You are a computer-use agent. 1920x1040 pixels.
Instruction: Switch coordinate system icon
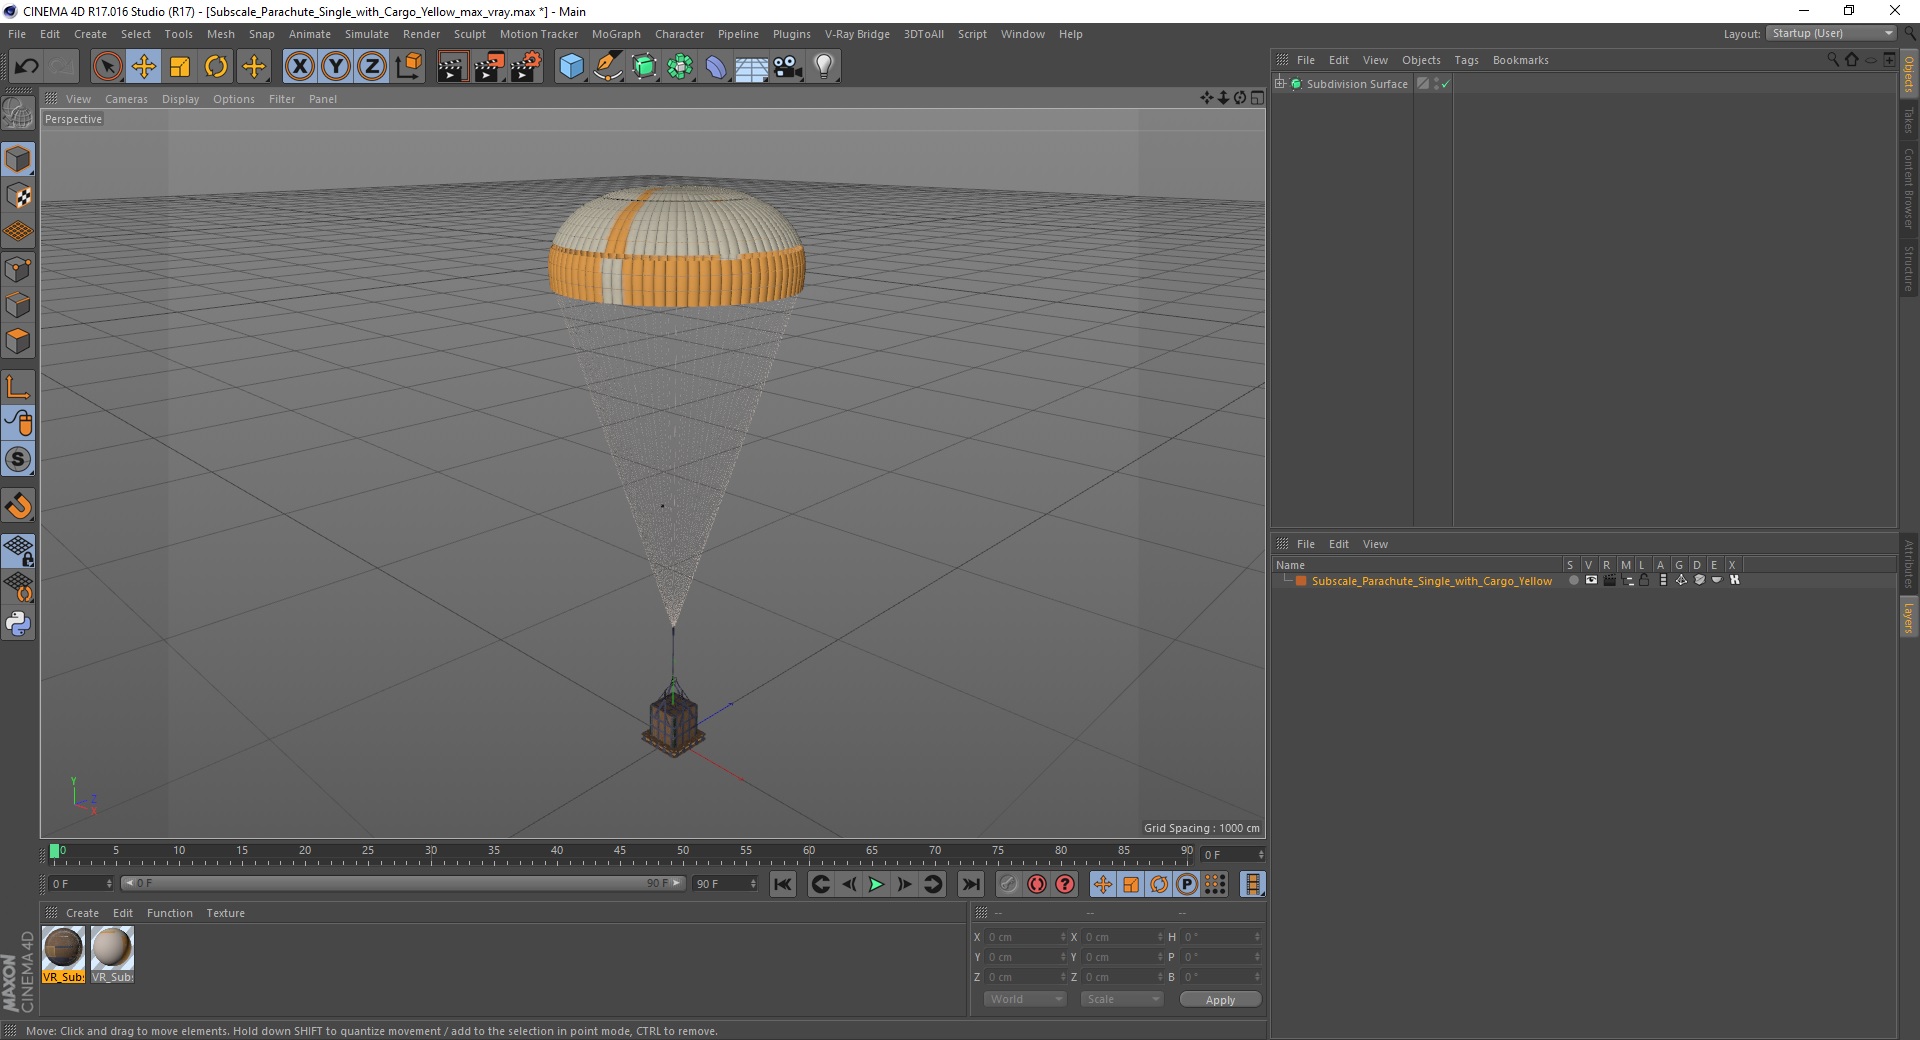[x=408, y=67]
